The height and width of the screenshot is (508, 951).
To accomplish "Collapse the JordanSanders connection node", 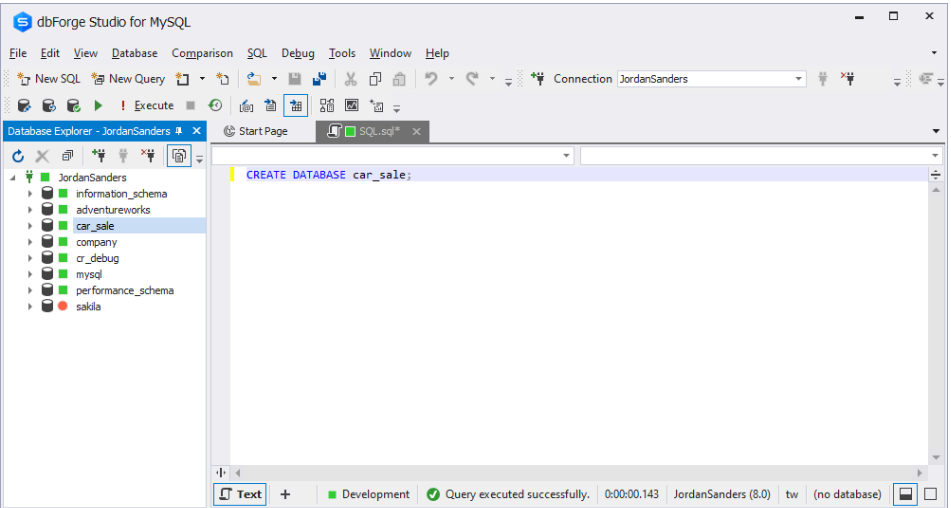I will 13,178.
